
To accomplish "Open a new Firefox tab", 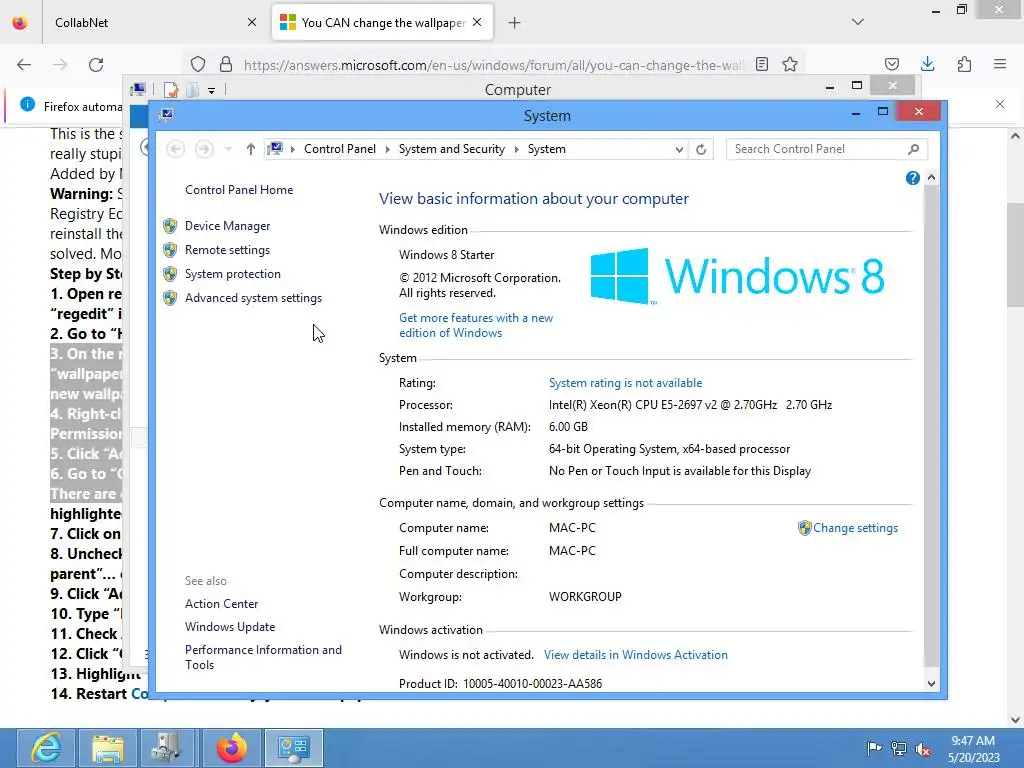I will [x=515, y=23].
